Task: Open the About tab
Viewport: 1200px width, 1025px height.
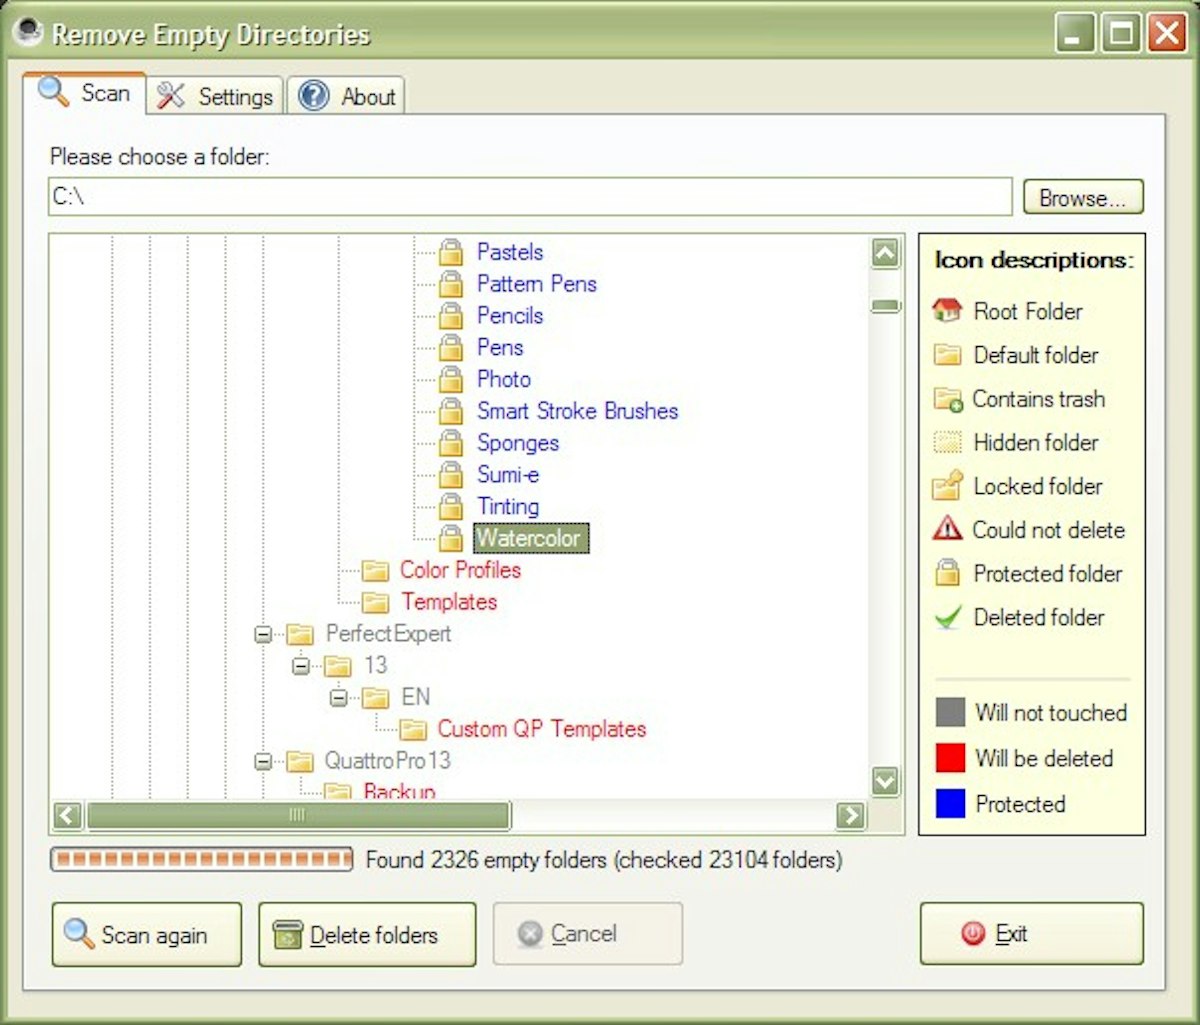Action: coord(346,95)
